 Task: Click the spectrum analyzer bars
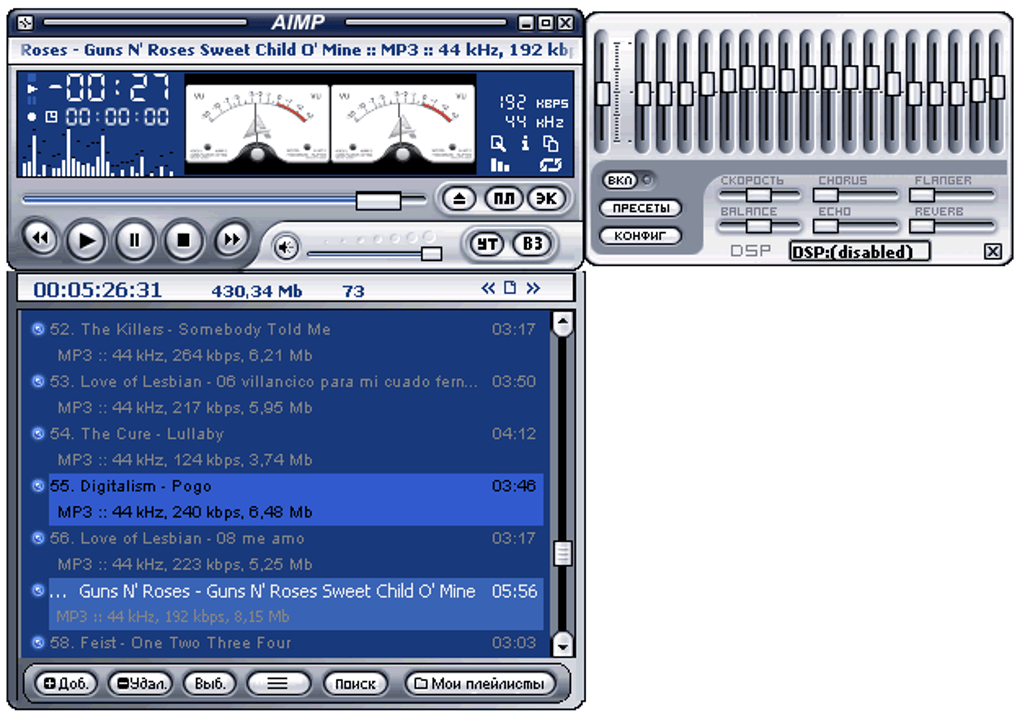[x=98, y=153]
